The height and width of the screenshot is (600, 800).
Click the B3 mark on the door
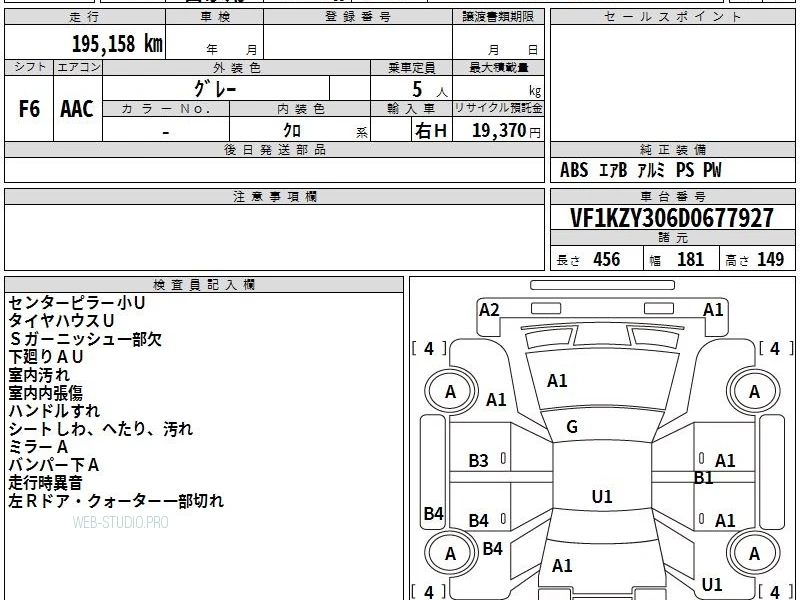(479, 461)
